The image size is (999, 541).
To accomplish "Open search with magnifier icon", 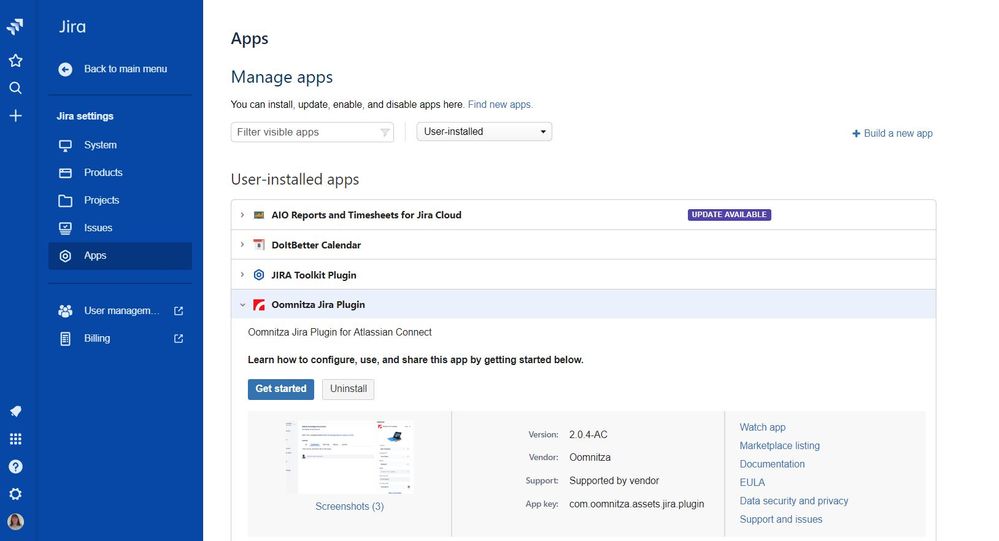I will coord(15,88).
